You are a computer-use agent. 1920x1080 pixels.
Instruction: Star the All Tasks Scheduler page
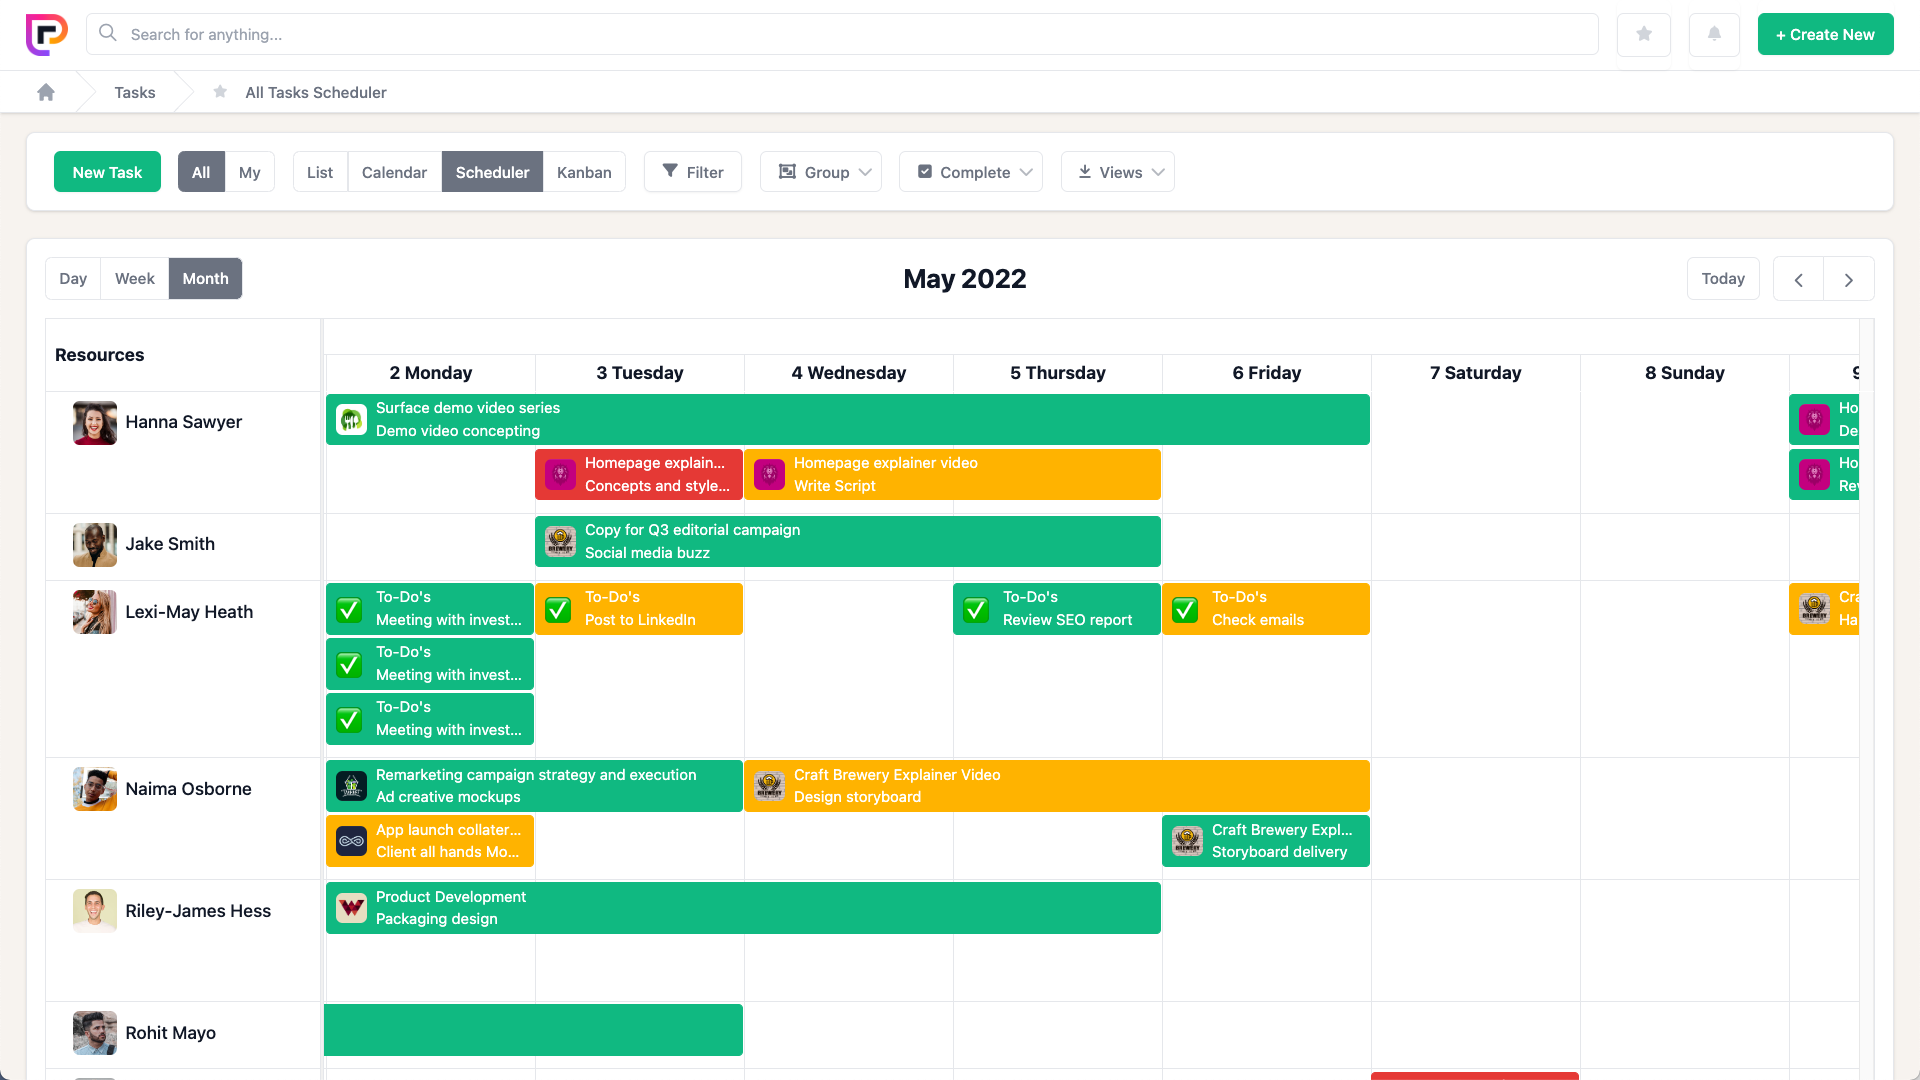[x=220, y=92]
